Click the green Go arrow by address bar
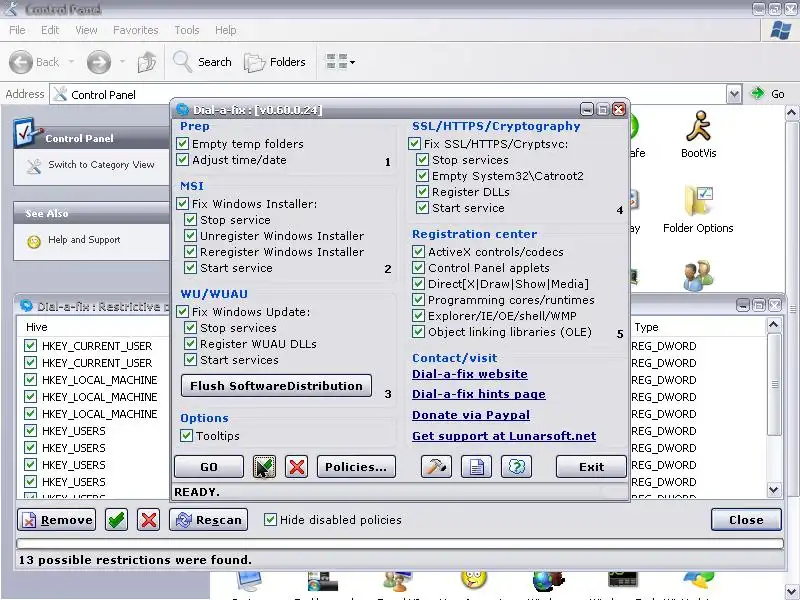 (758, 93)
